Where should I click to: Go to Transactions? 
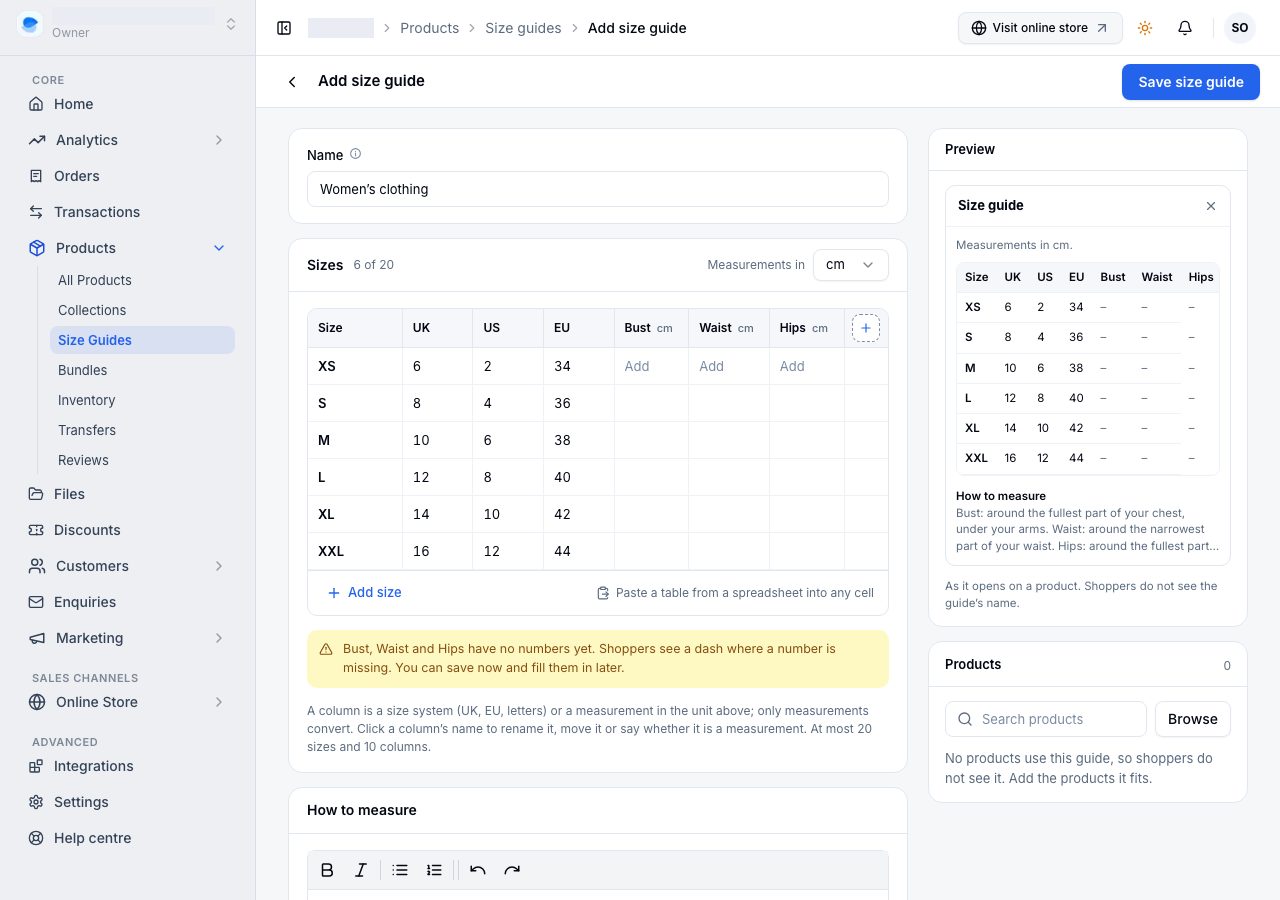click(128, 212)
